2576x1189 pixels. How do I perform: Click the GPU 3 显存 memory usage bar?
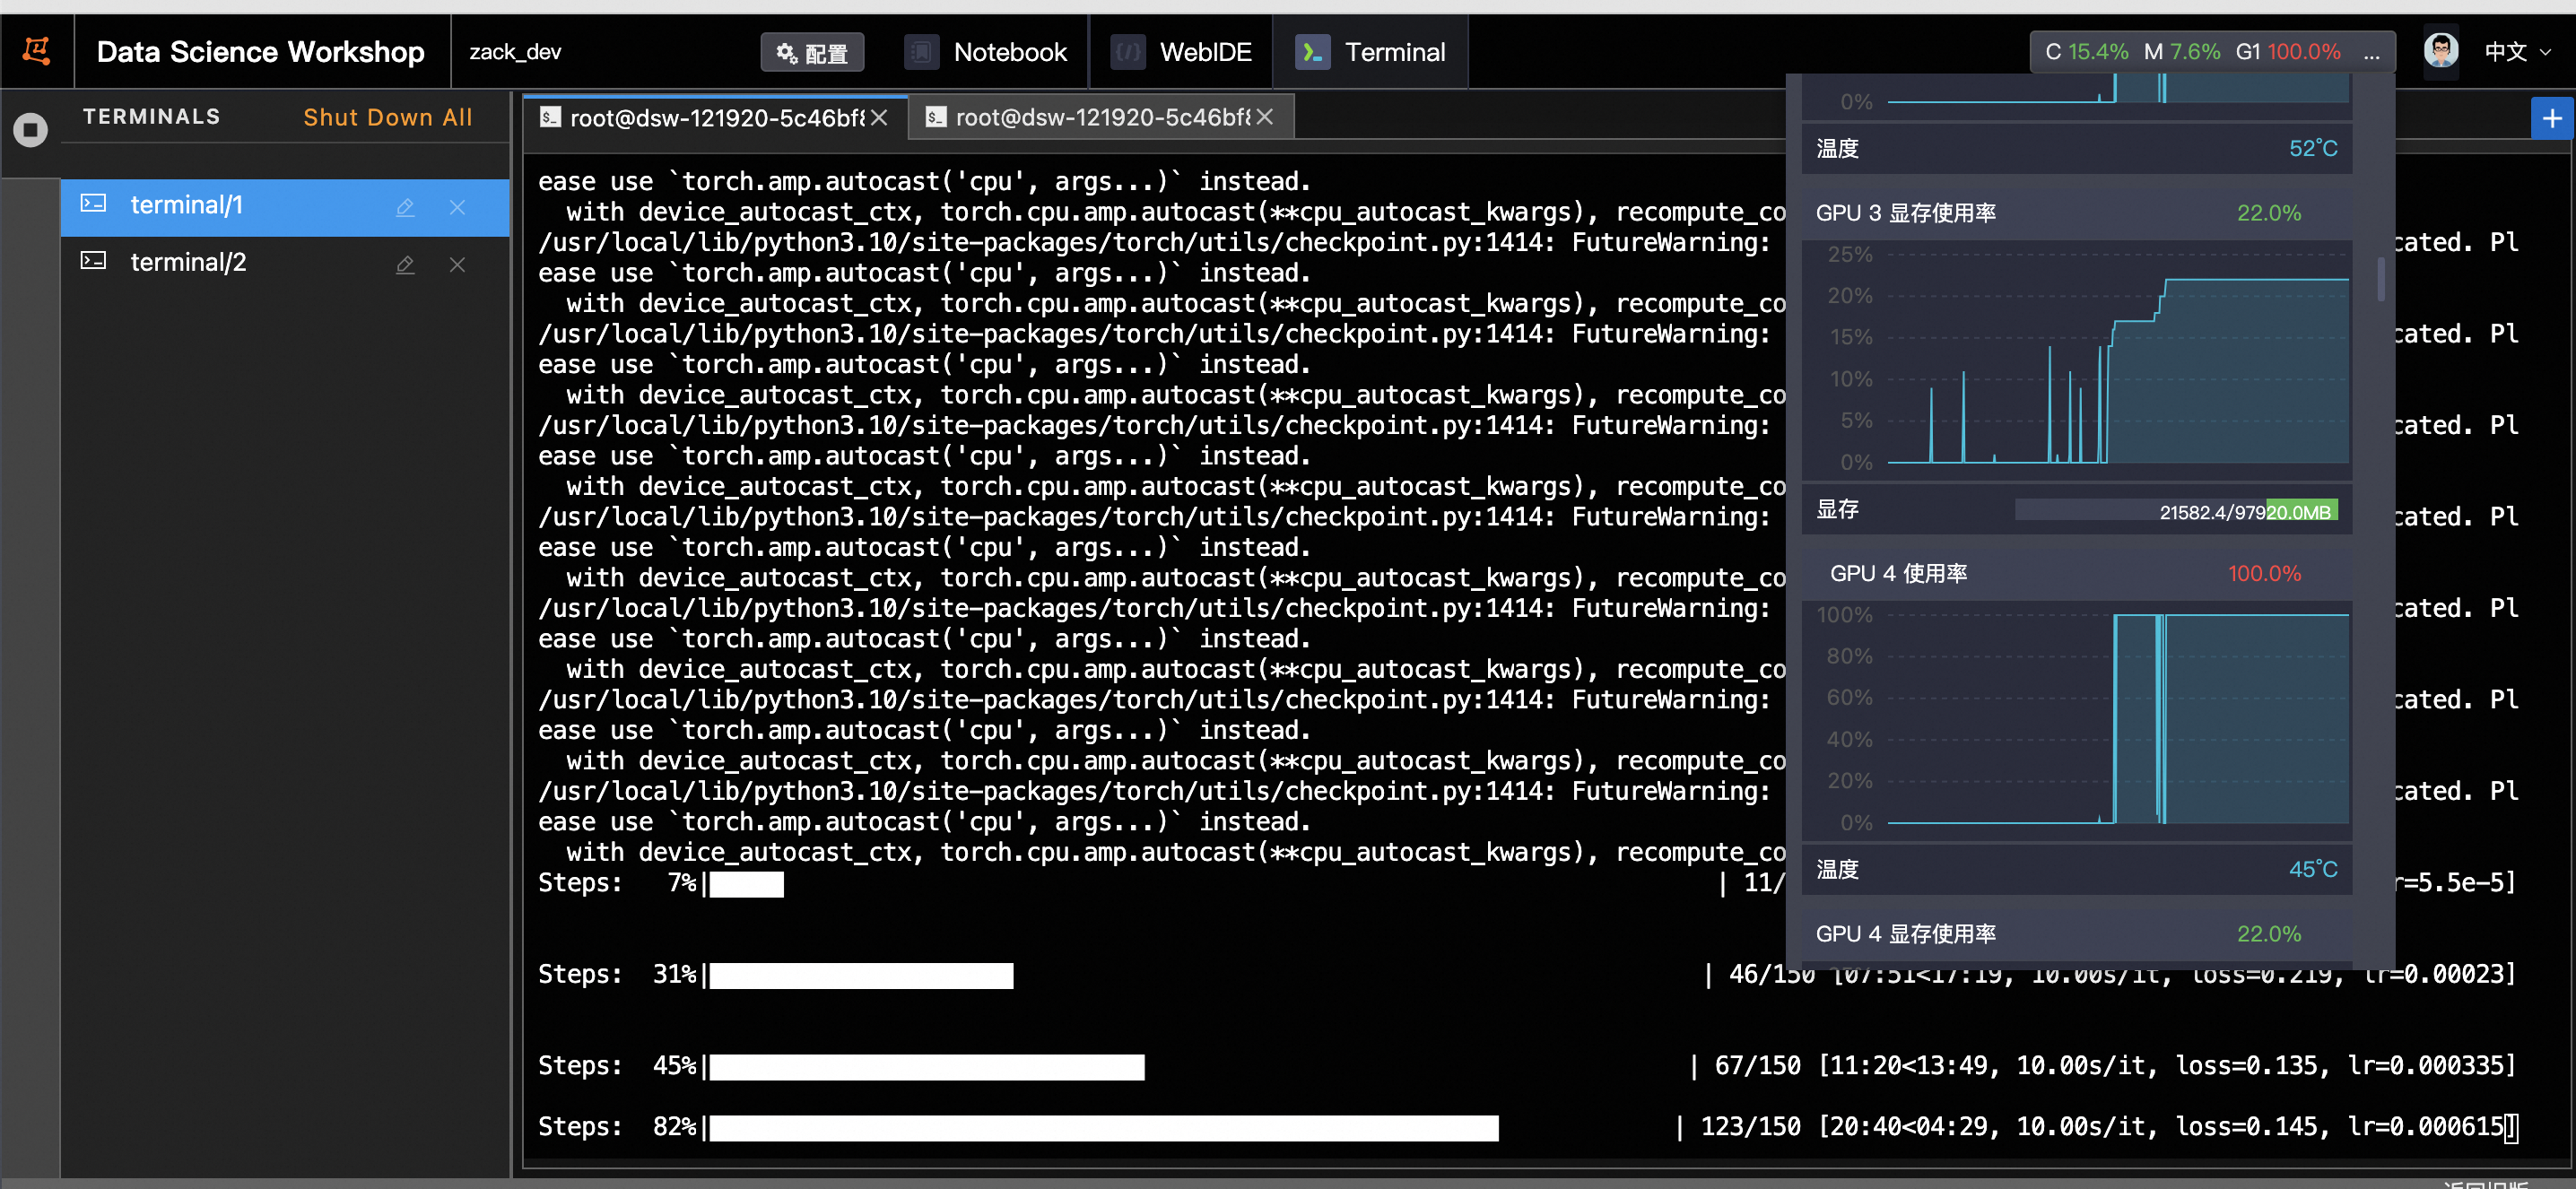[x=2175, y=511]
